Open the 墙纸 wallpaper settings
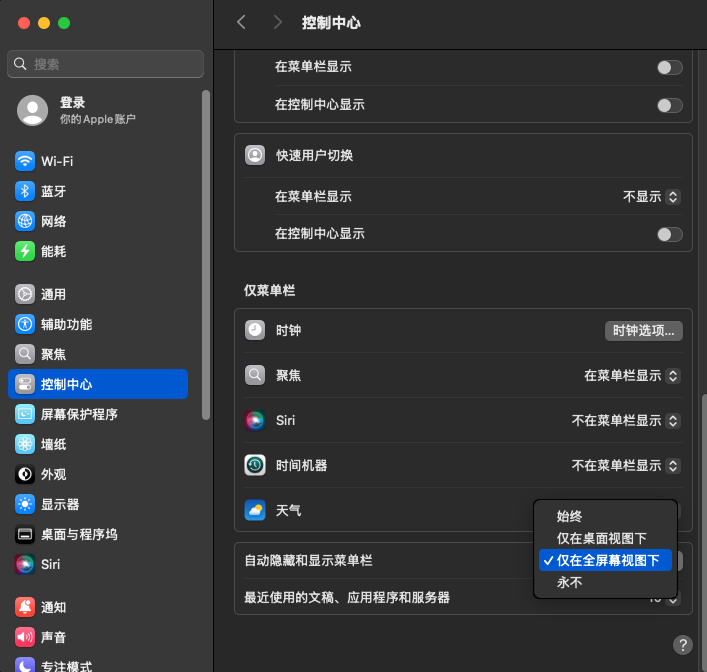 click(x=53, y=444)
